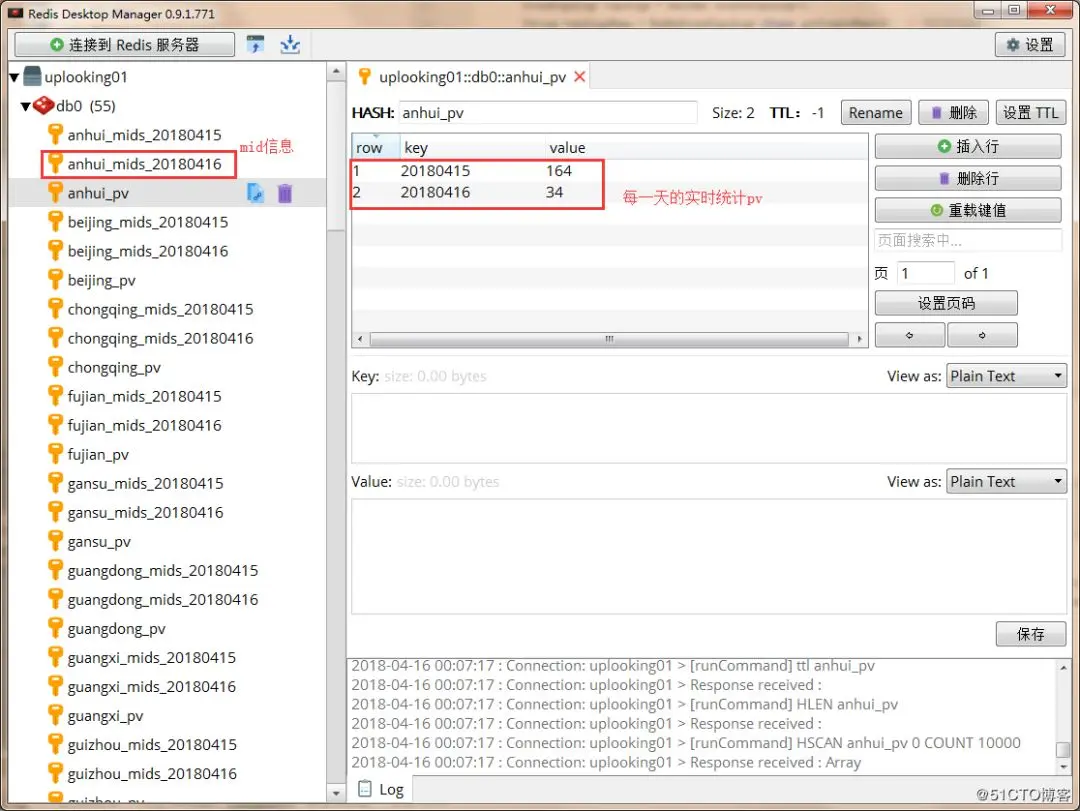
Task: Select table cell value 34
Action: (554, 192)
